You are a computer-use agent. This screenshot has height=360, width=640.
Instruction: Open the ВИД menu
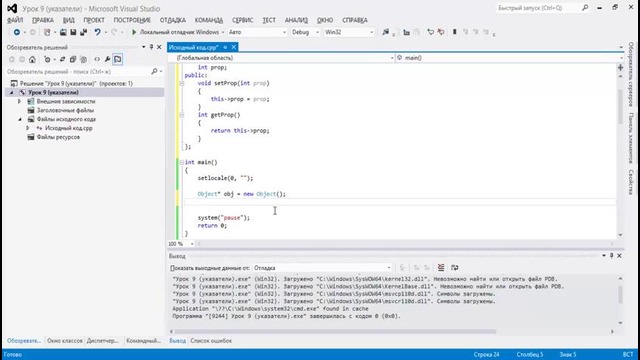pyautogui.click(x=69, y=20)
